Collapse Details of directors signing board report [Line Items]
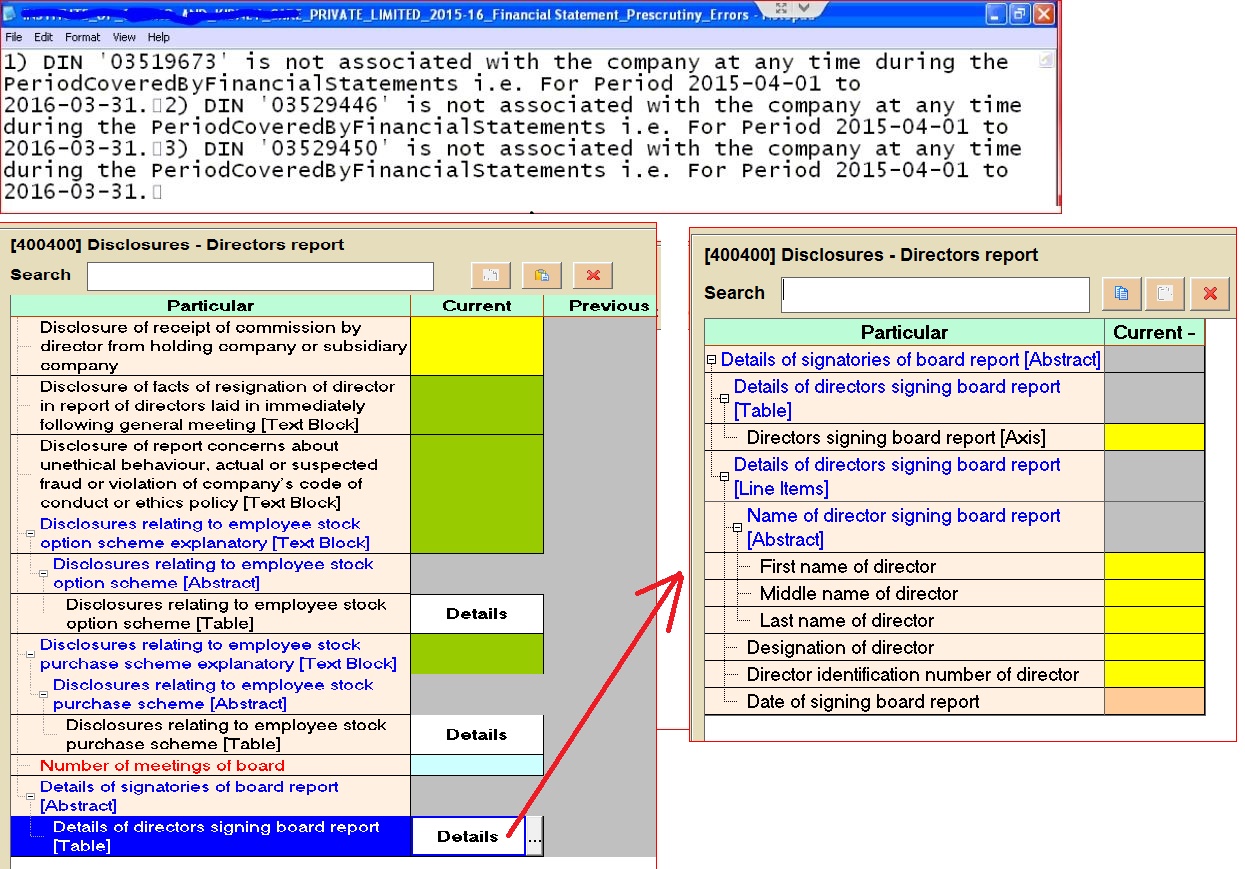This screenshot has width=1245, height=869. 725,477
